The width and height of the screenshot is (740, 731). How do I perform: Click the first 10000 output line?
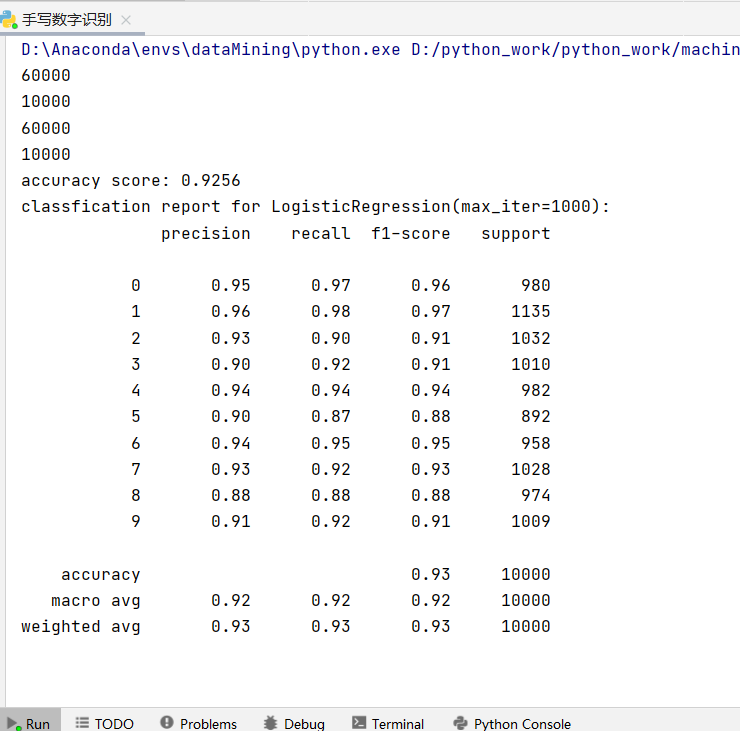[46, 101]
